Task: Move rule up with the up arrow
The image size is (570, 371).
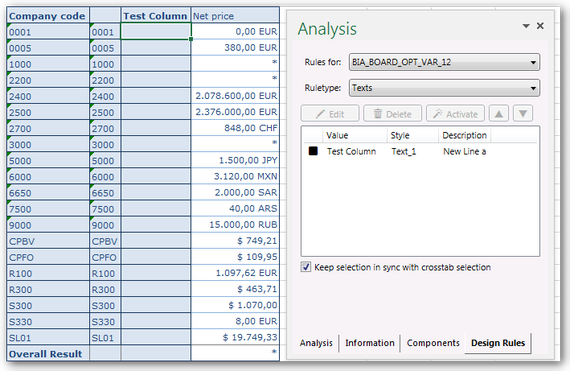Action: 499,114
